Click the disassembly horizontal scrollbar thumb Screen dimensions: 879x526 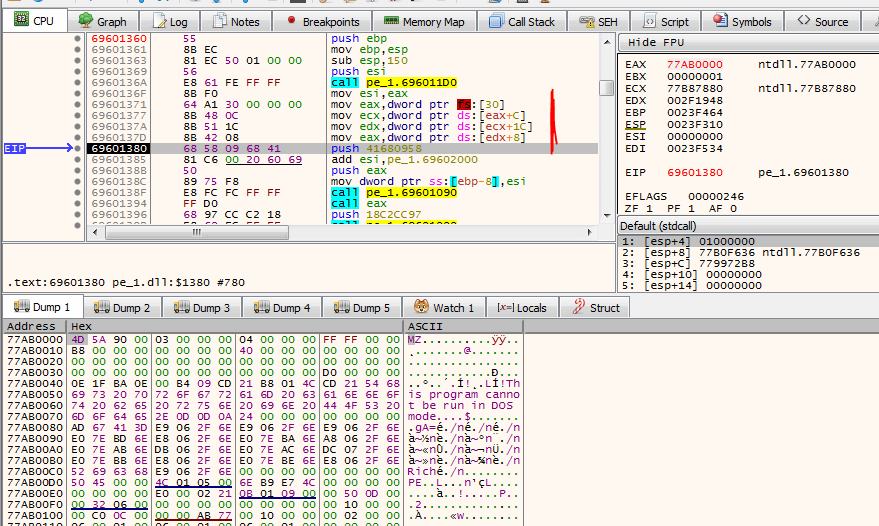click(197, 232)
